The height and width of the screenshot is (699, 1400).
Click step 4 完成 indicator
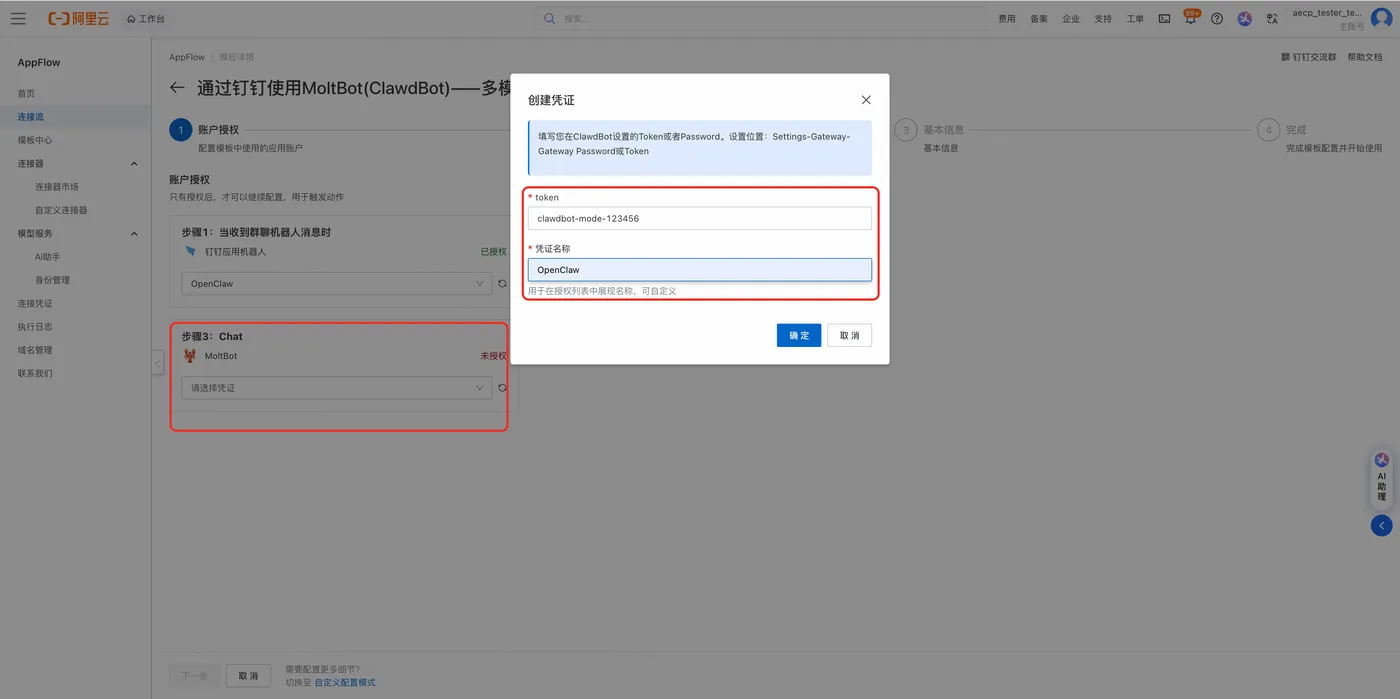(1268, 130)
